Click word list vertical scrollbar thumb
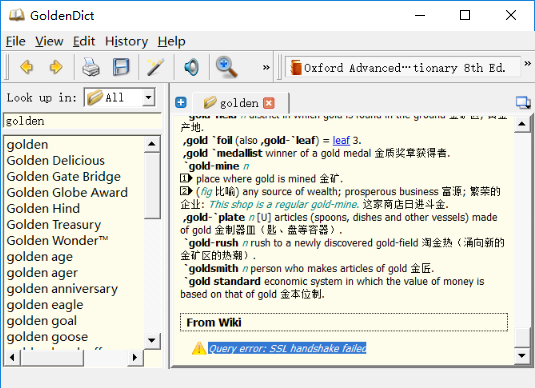 point(152,186)
